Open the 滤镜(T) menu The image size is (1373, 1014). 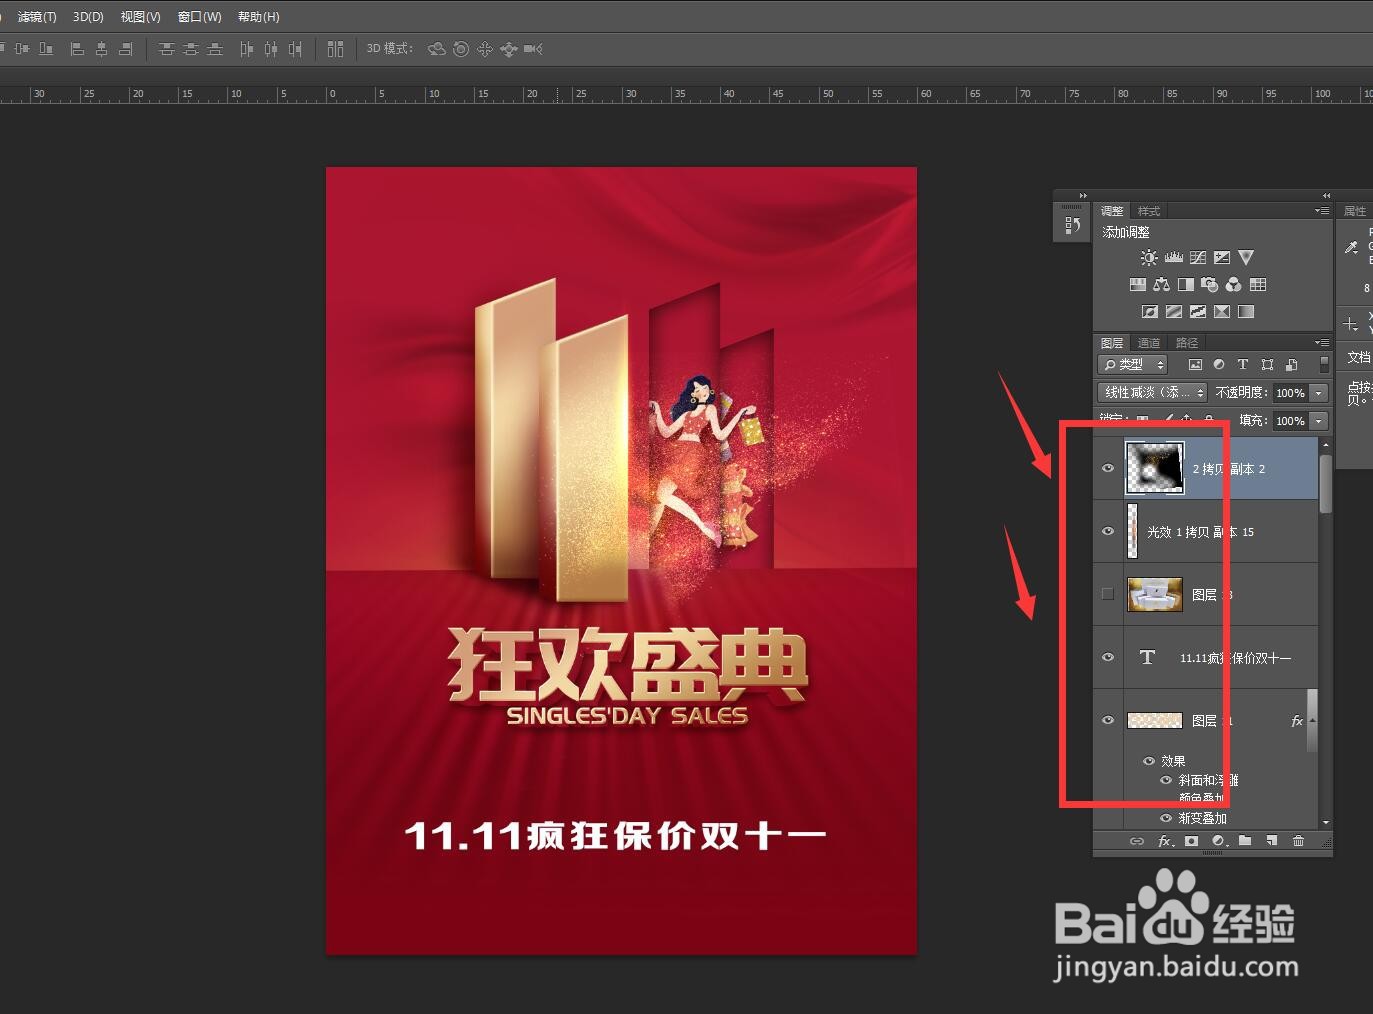(37, 17)
